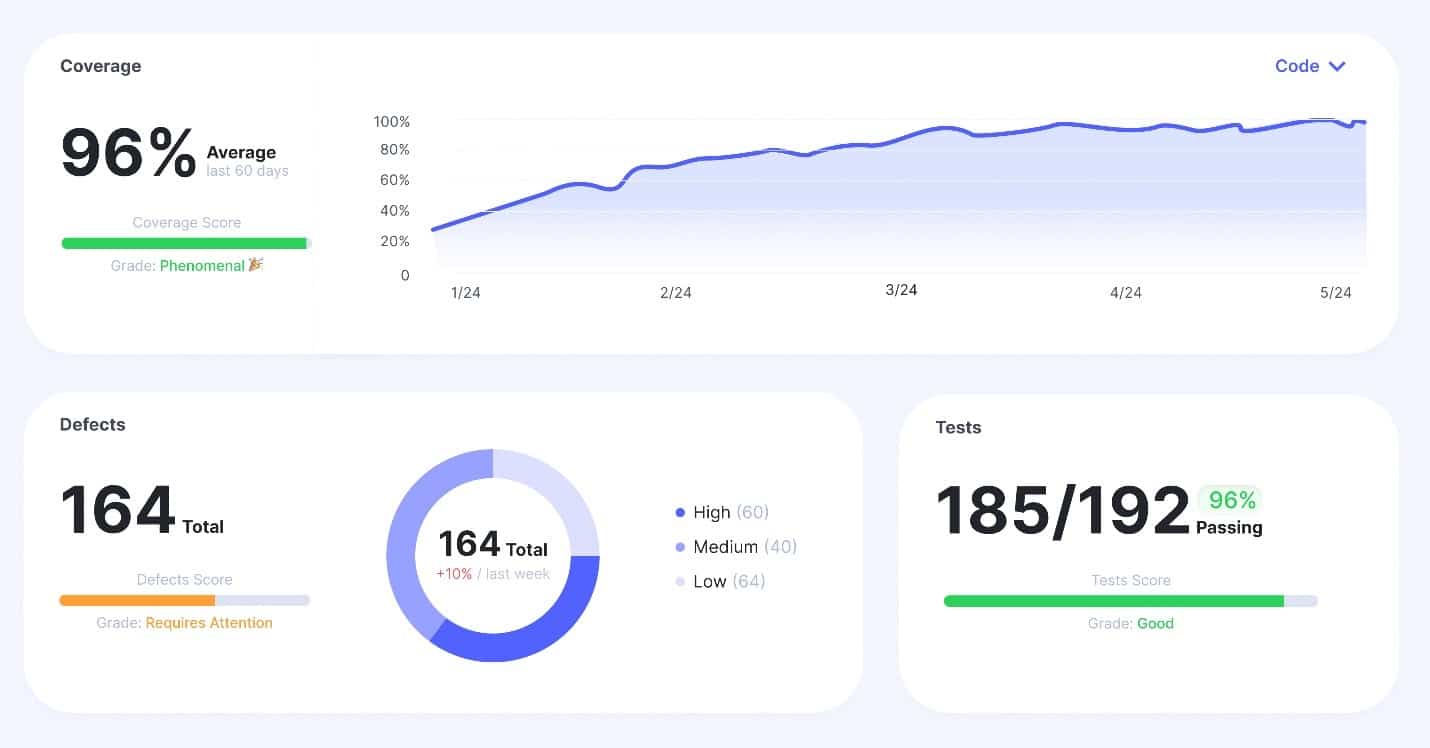
Task: Click the 'Grade: Phenomenal' text
Action: [178, 266]
